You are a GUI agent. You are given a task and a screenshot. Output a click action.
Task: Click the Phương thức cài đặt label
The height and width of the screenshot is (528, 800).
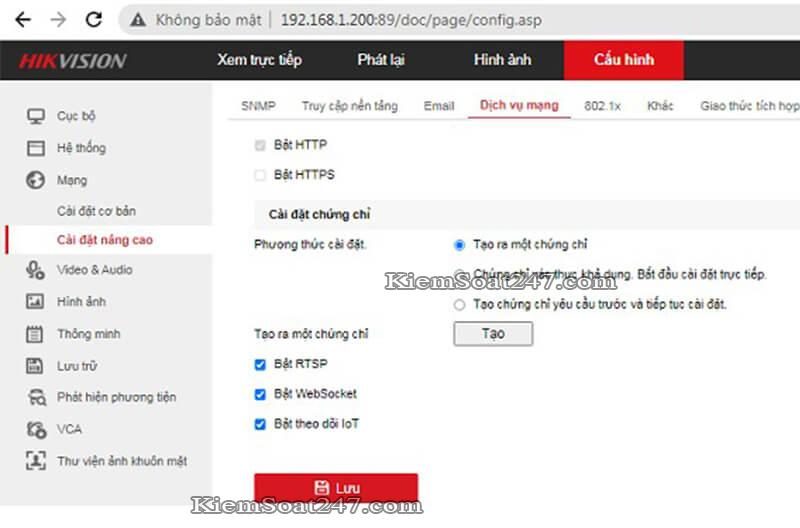coord(310,244)
